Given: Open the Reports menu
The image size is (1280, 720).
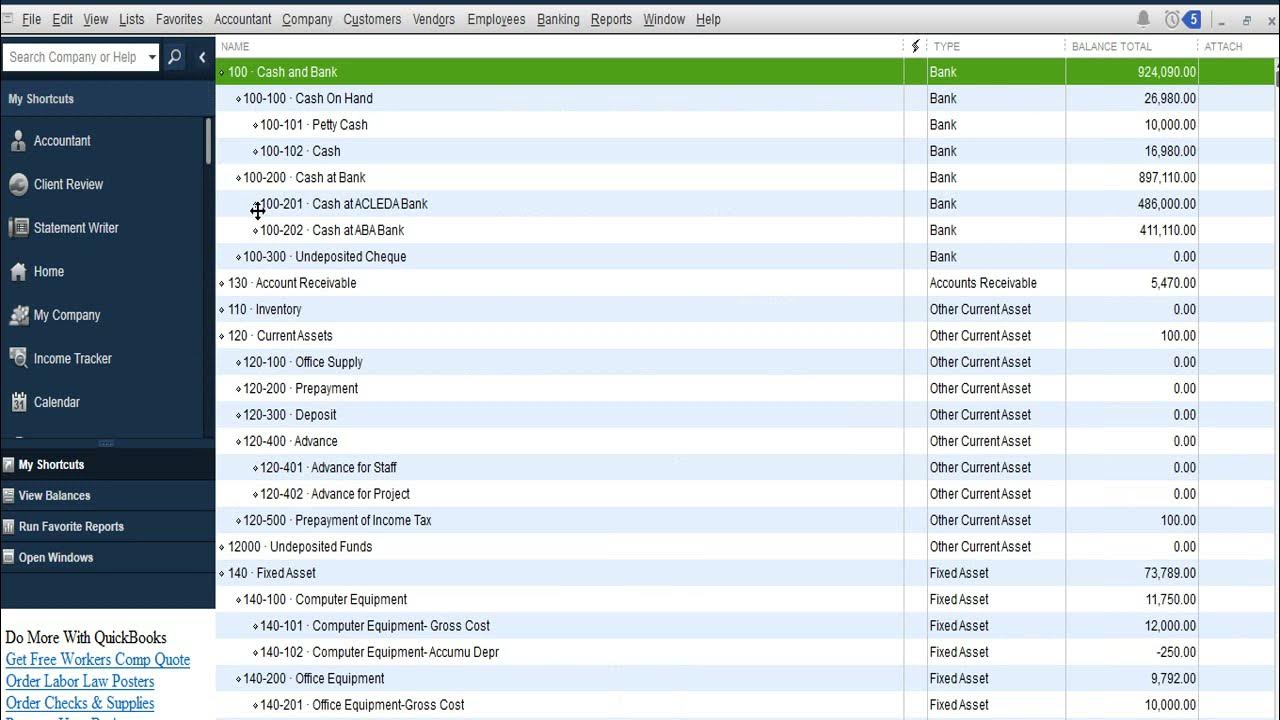Looking at the screenshot, I should pyautogui.click(x=611, y=19).
